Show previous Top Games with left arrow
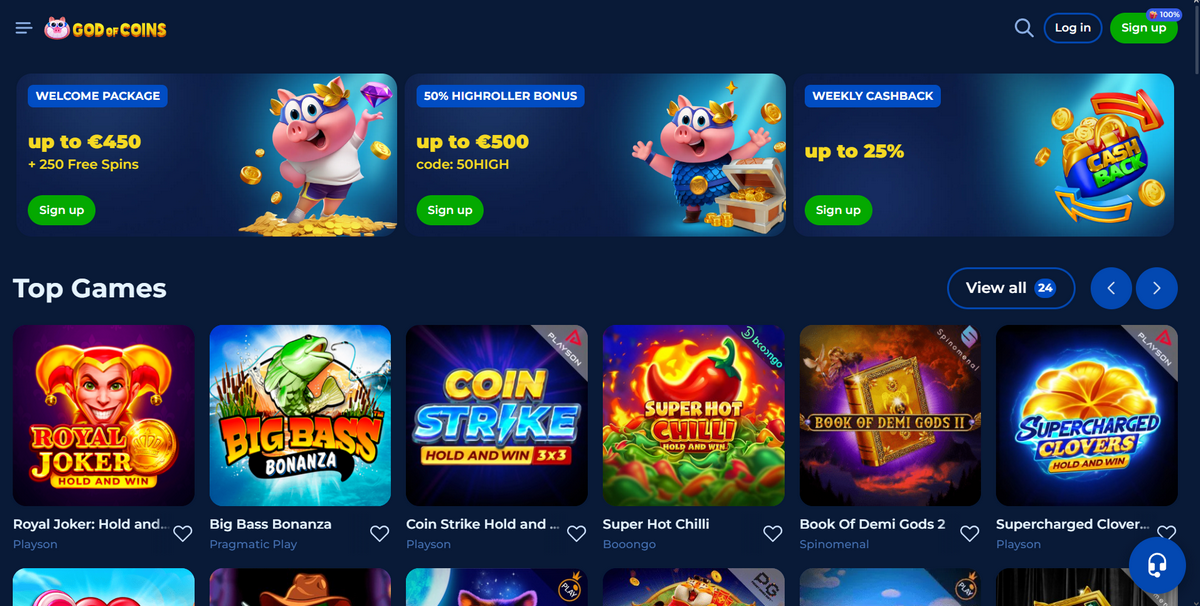This screenshot has height=606, width=1200. coord(1111,288)
